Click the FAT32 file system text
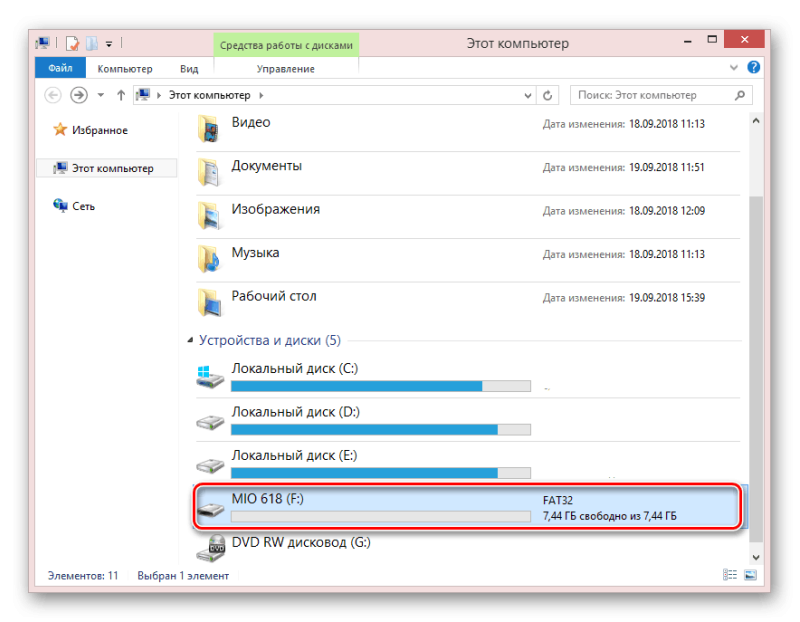 [x=558, y=501]
